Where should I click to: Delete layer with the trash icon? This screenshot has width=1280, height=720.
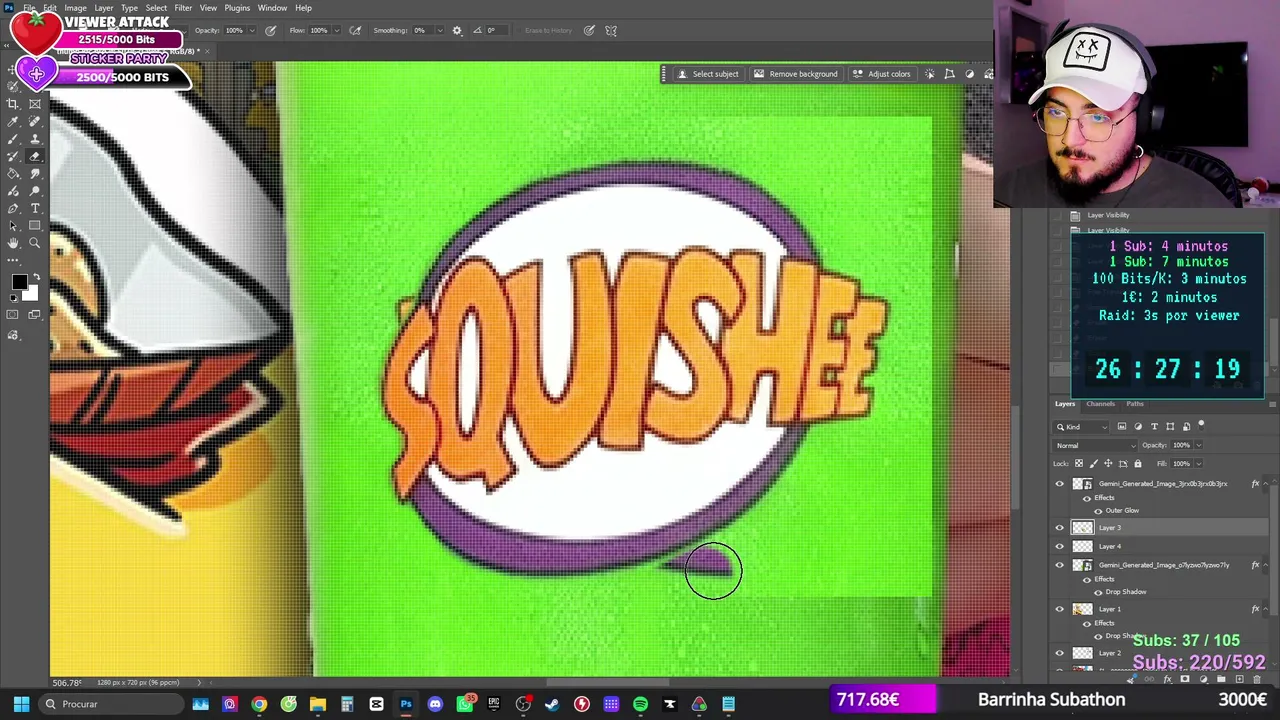click(x=1257, y=679)
